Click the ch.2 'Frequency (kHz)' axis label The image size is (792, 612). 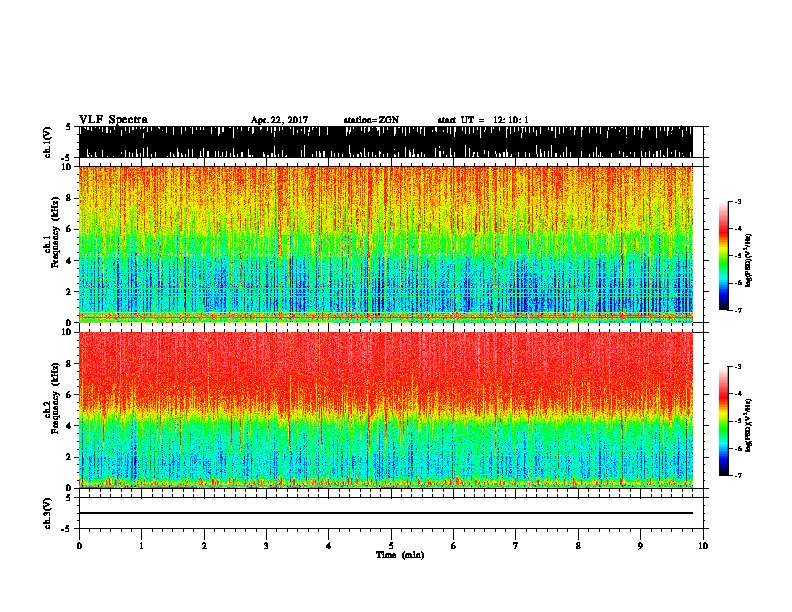click(55, 398)
